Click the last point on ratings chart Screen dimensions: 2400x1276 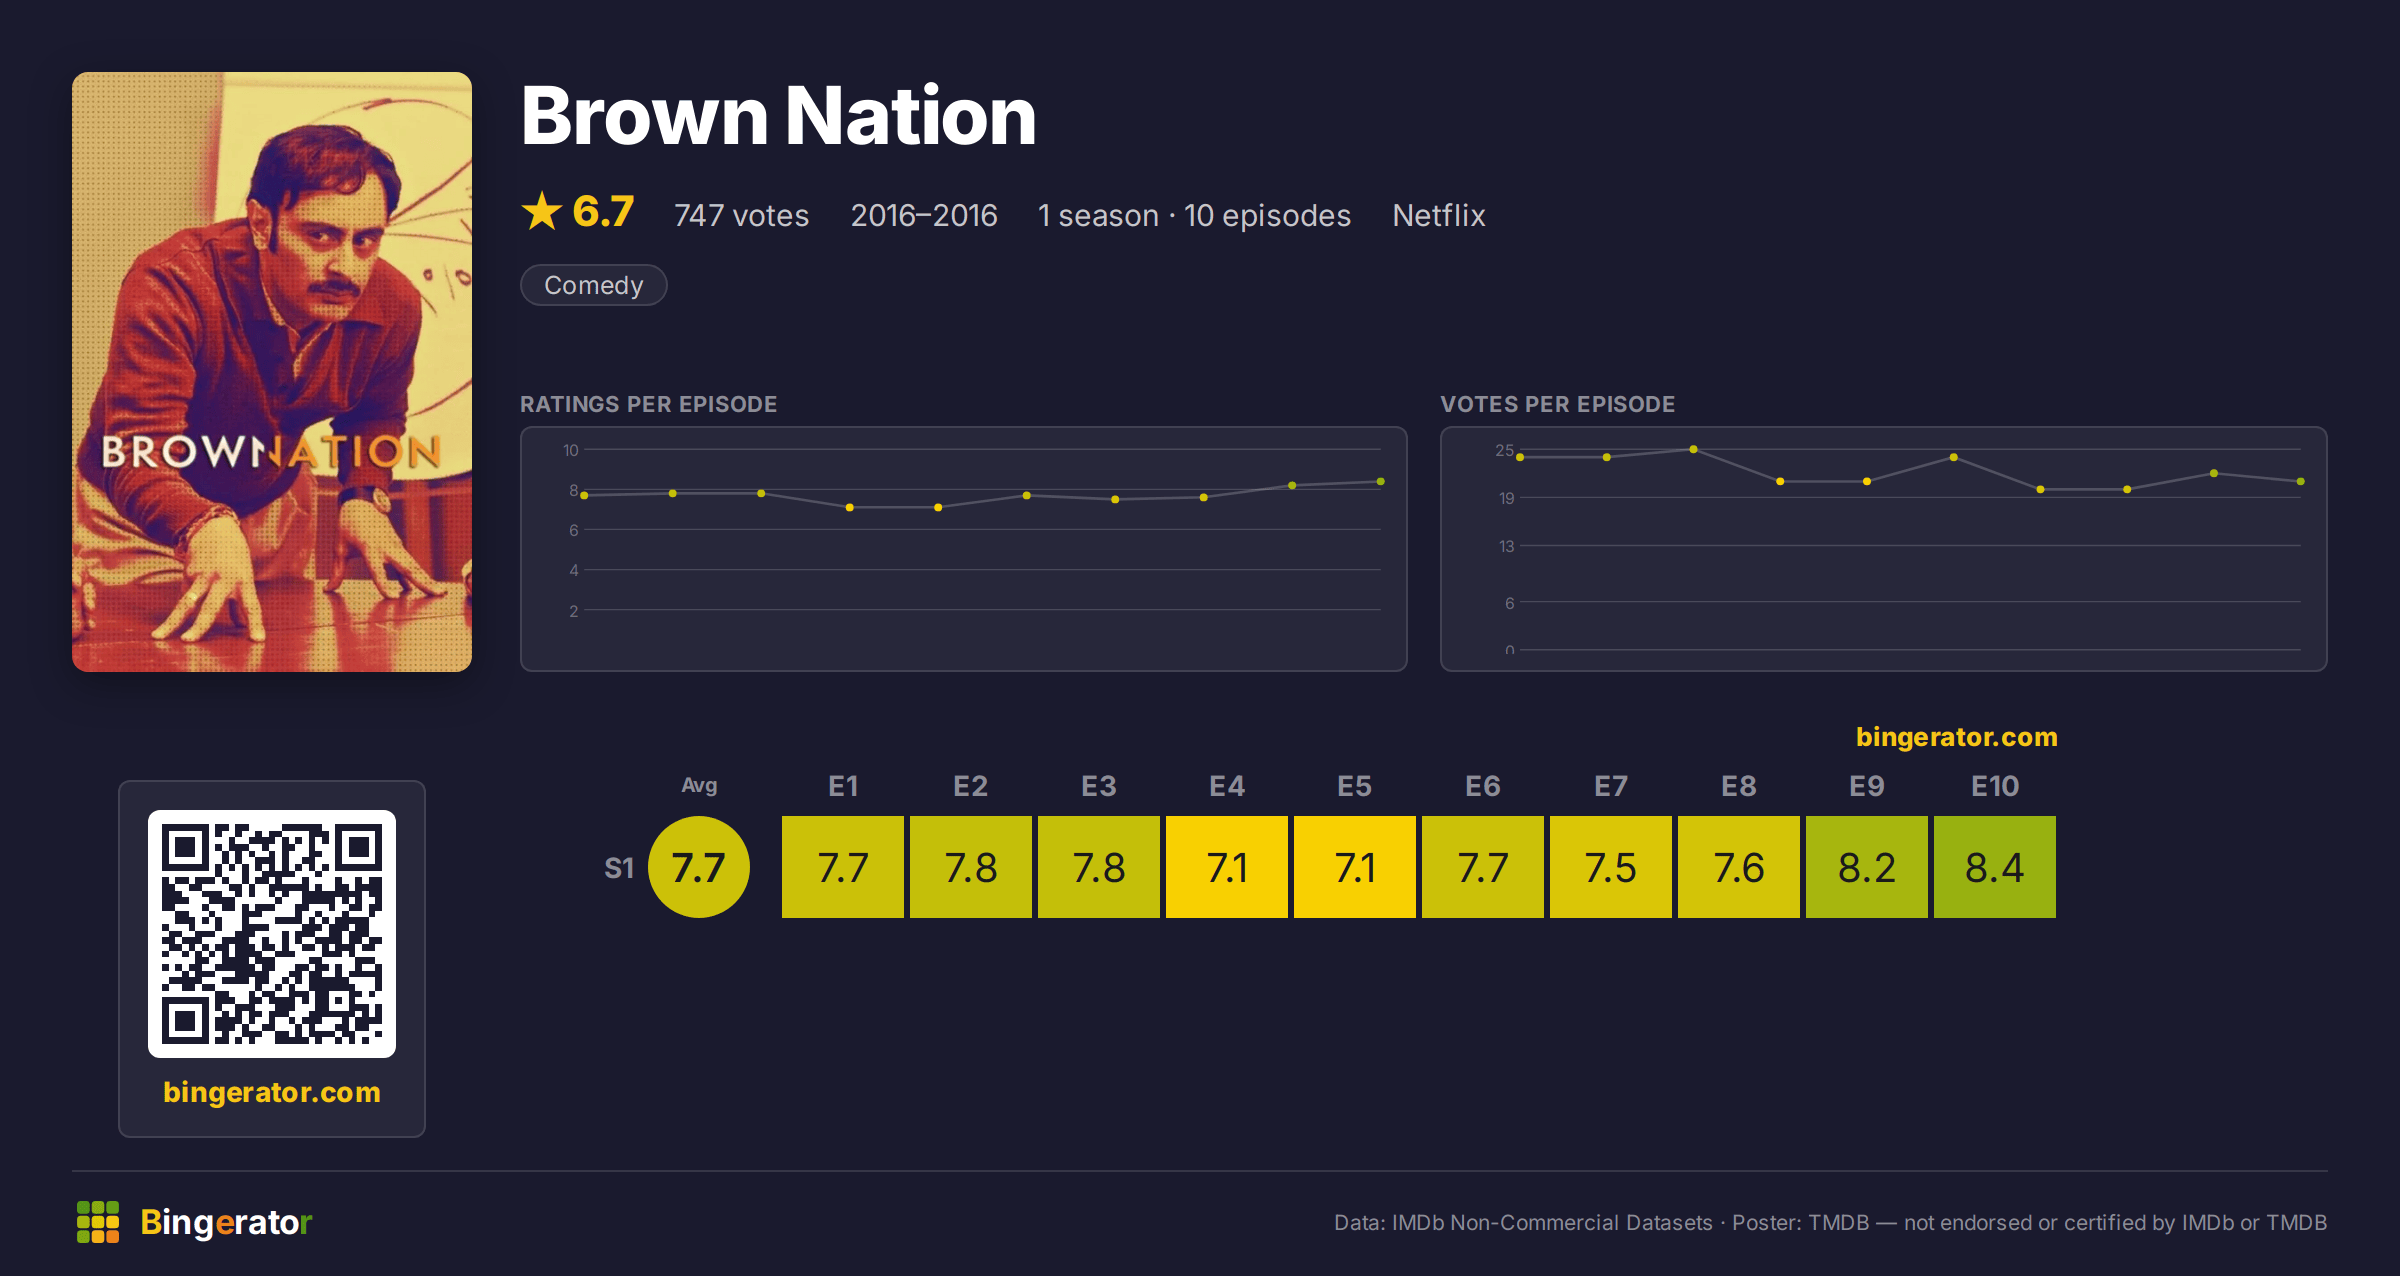tap(1381, 482)
